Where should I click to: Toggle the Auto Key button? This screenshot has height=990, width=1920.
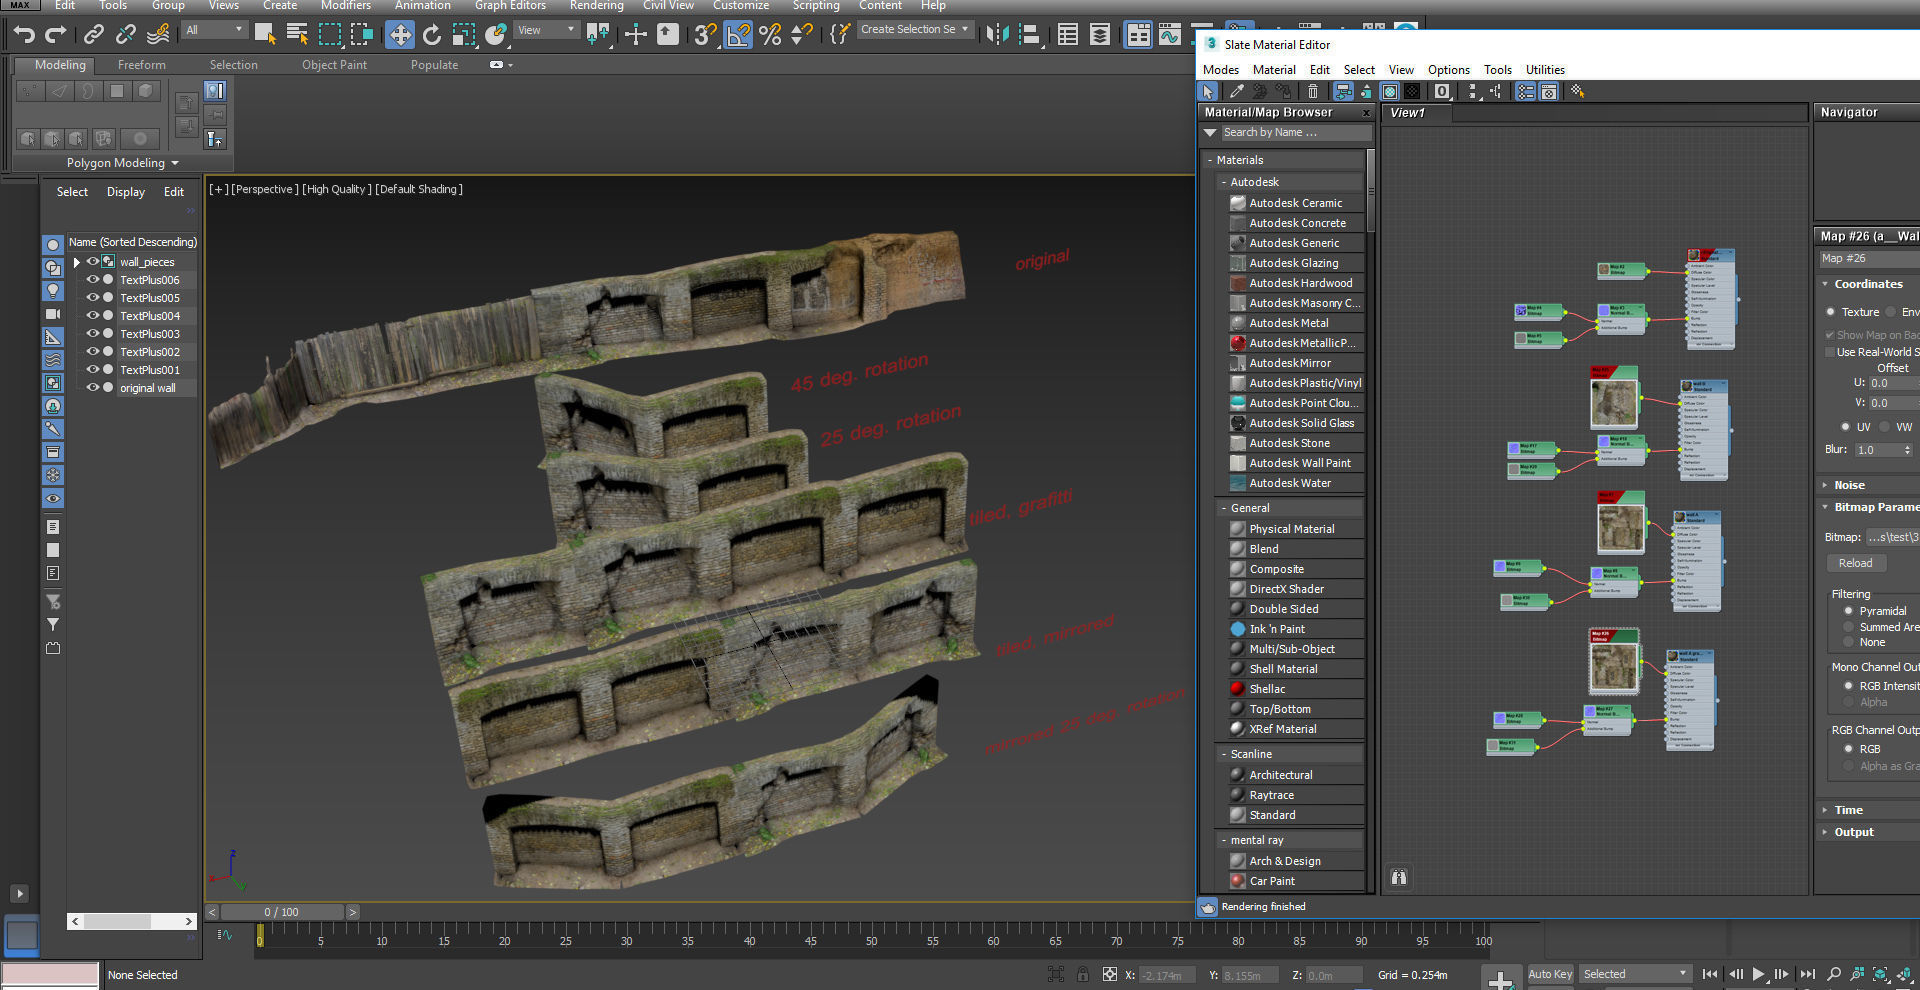[x=1550, y=974]
